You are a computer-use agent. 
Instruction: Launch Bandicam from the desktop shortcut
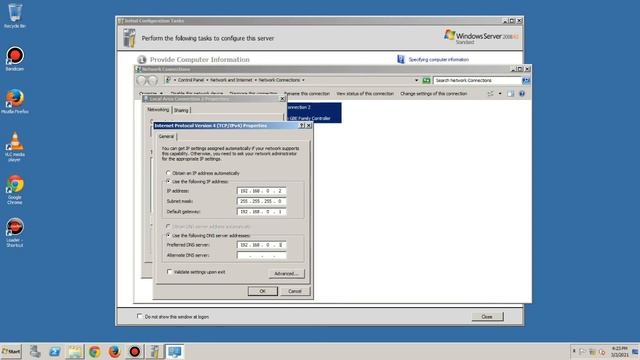click(15, 59)
